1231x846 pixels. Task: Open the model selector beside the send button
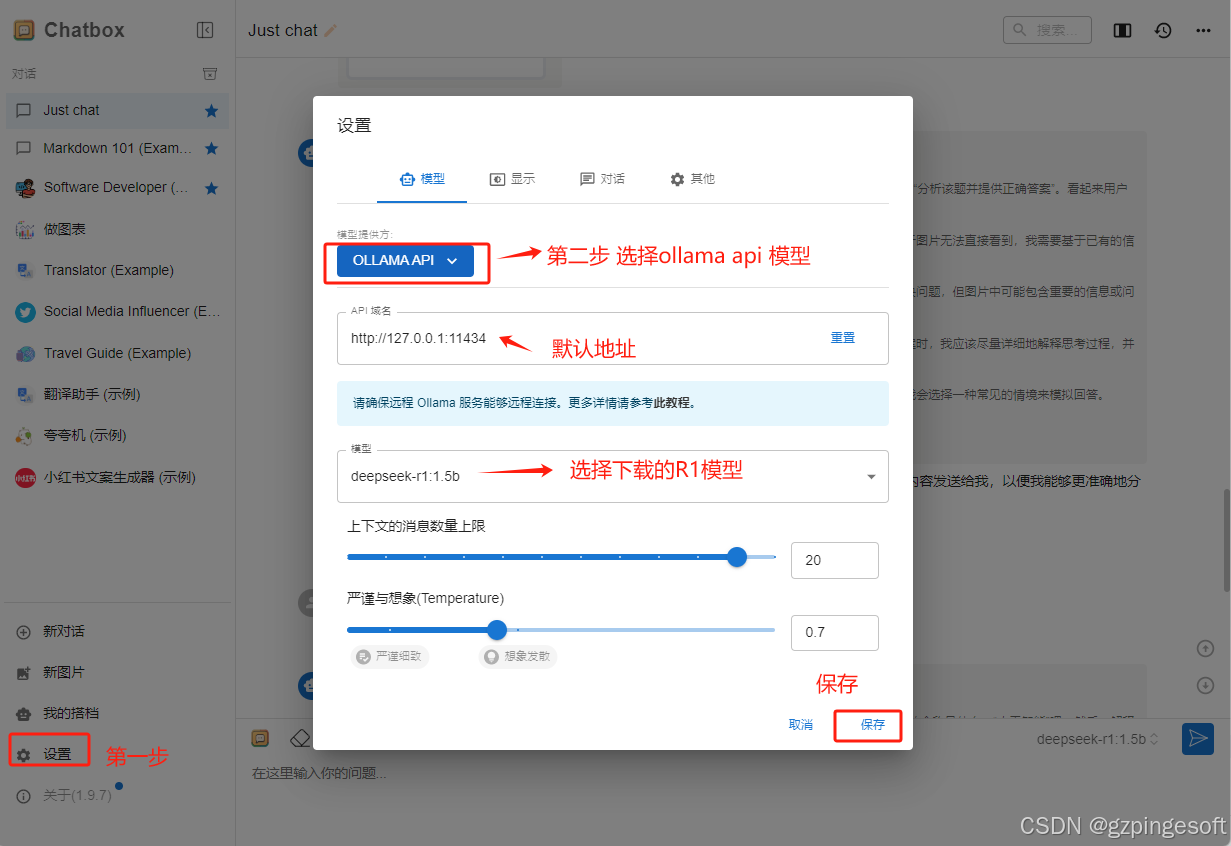pyautogui.click(x=1098, y=739)
